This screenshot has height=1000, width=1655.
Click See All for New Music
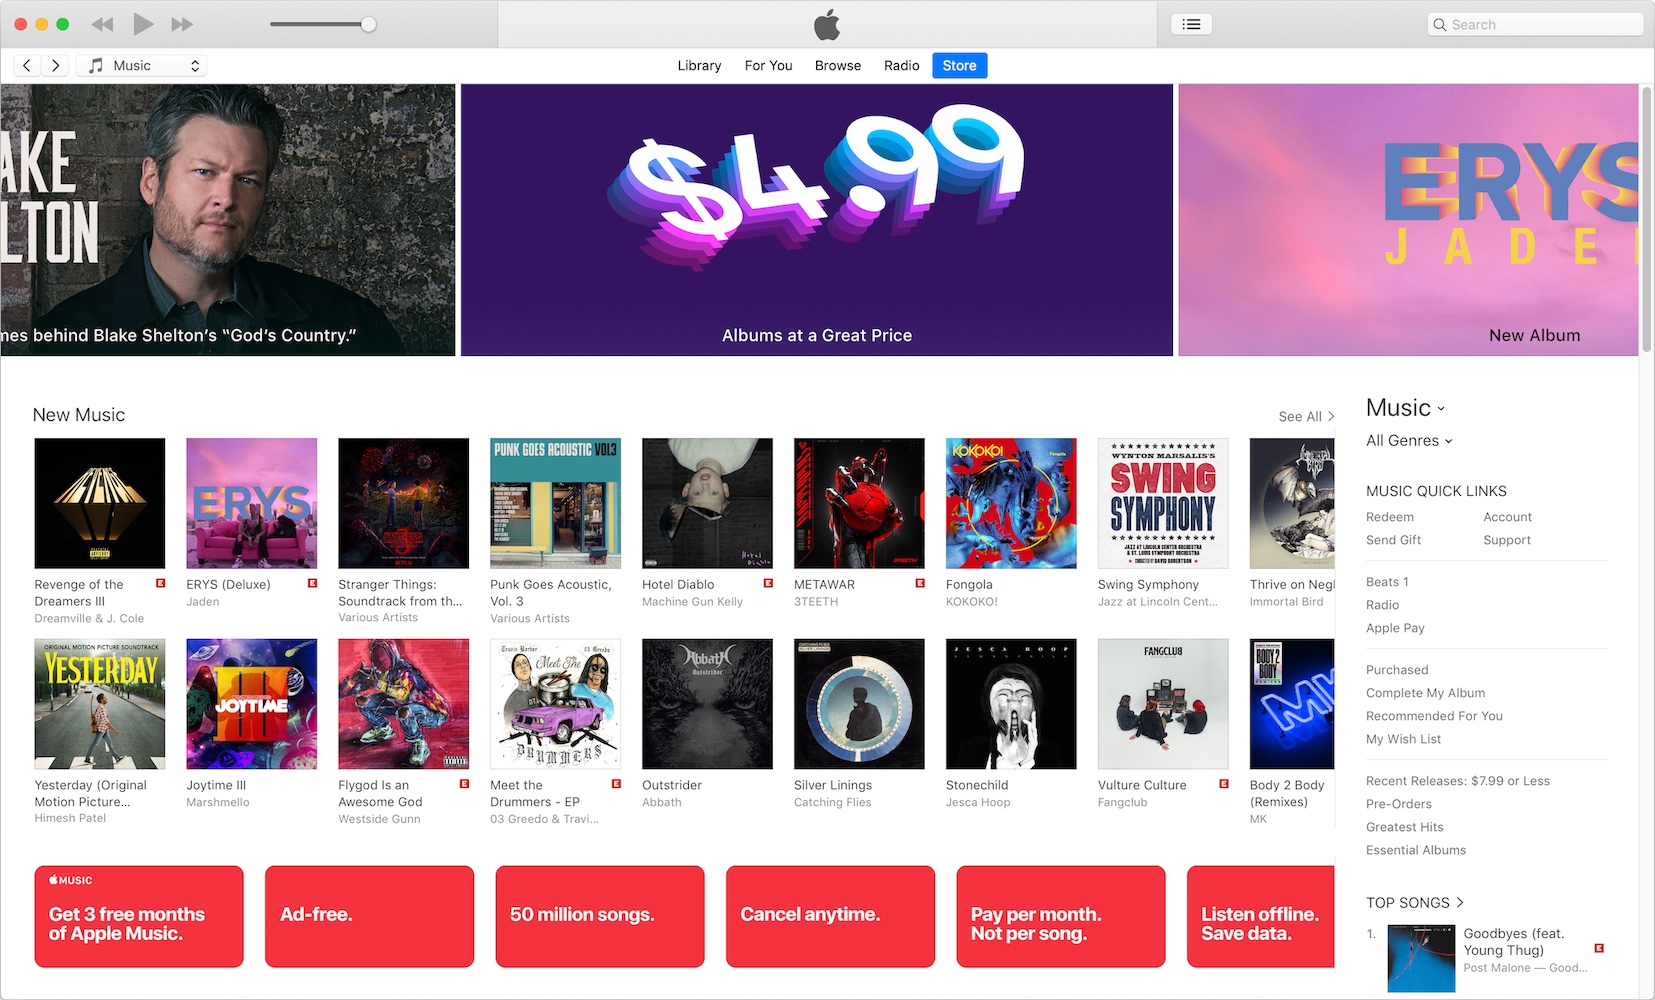[1306, 416]
